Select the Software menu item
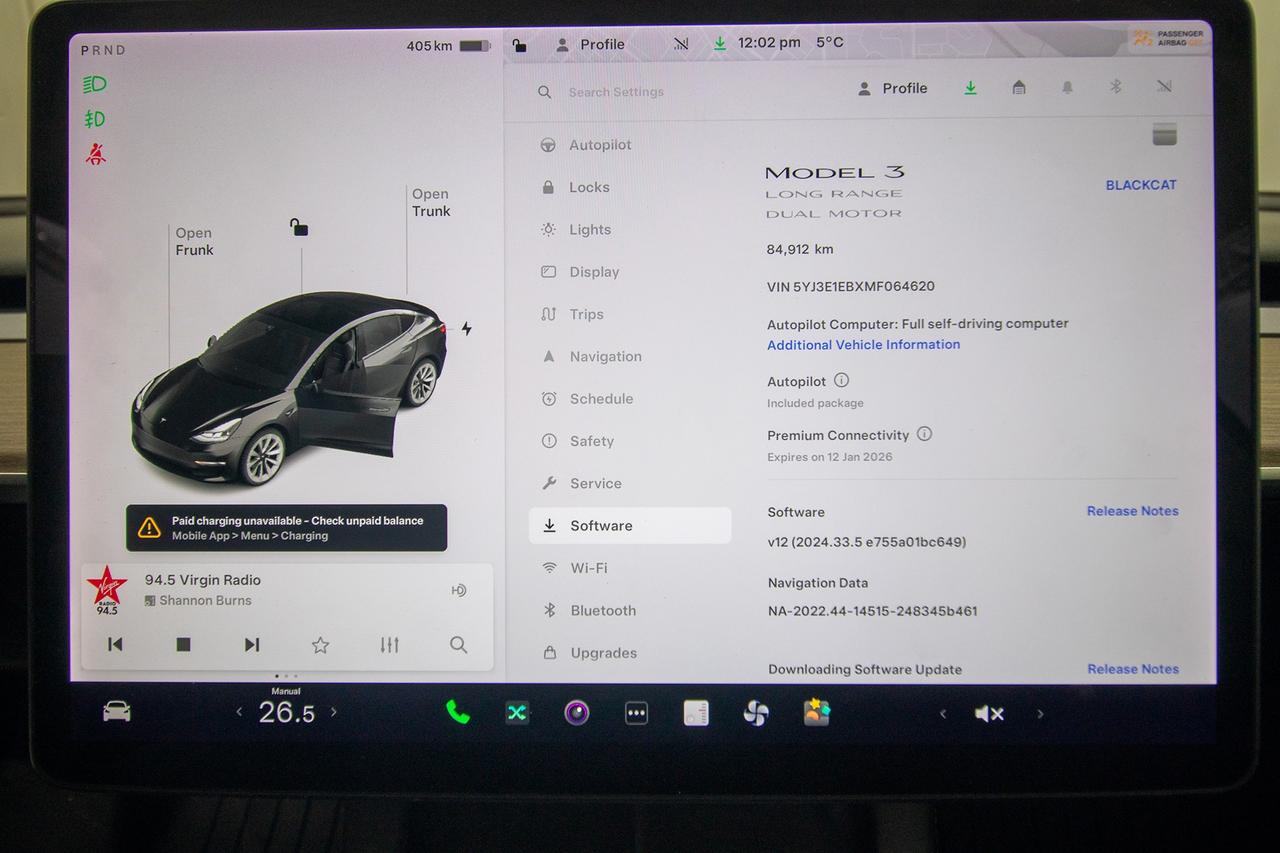The width and height of the screenshot is (1280, 853). pos(630,526)
